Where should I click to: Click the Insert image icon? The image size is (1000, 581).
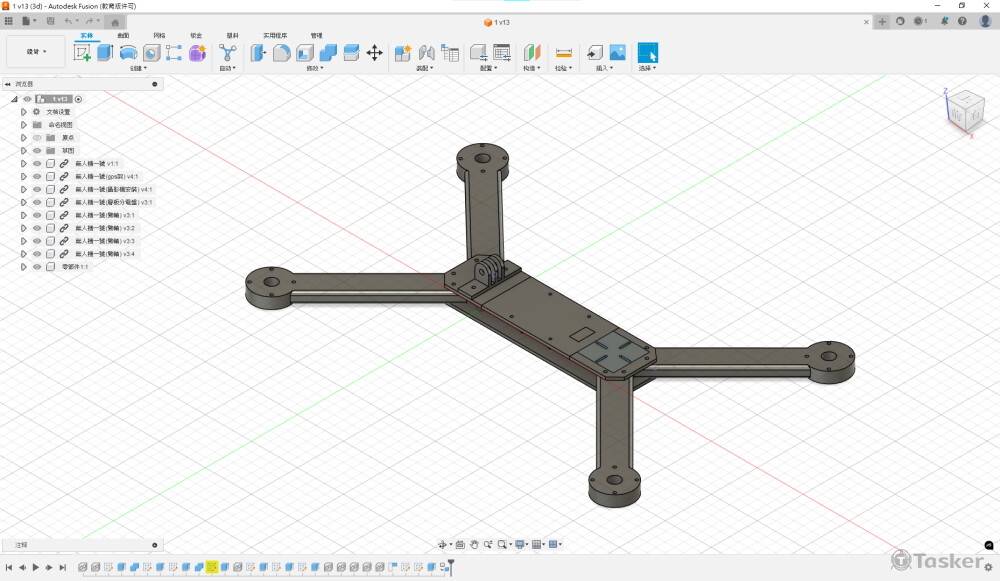tap(617, 53)
